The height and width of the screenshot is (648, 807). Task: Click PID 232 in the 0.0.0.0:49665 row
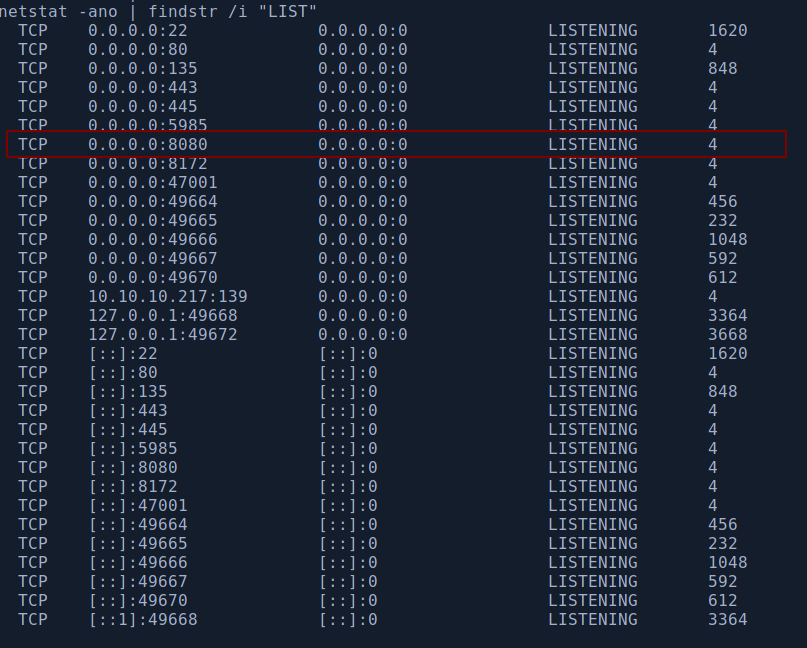point(723,220)
